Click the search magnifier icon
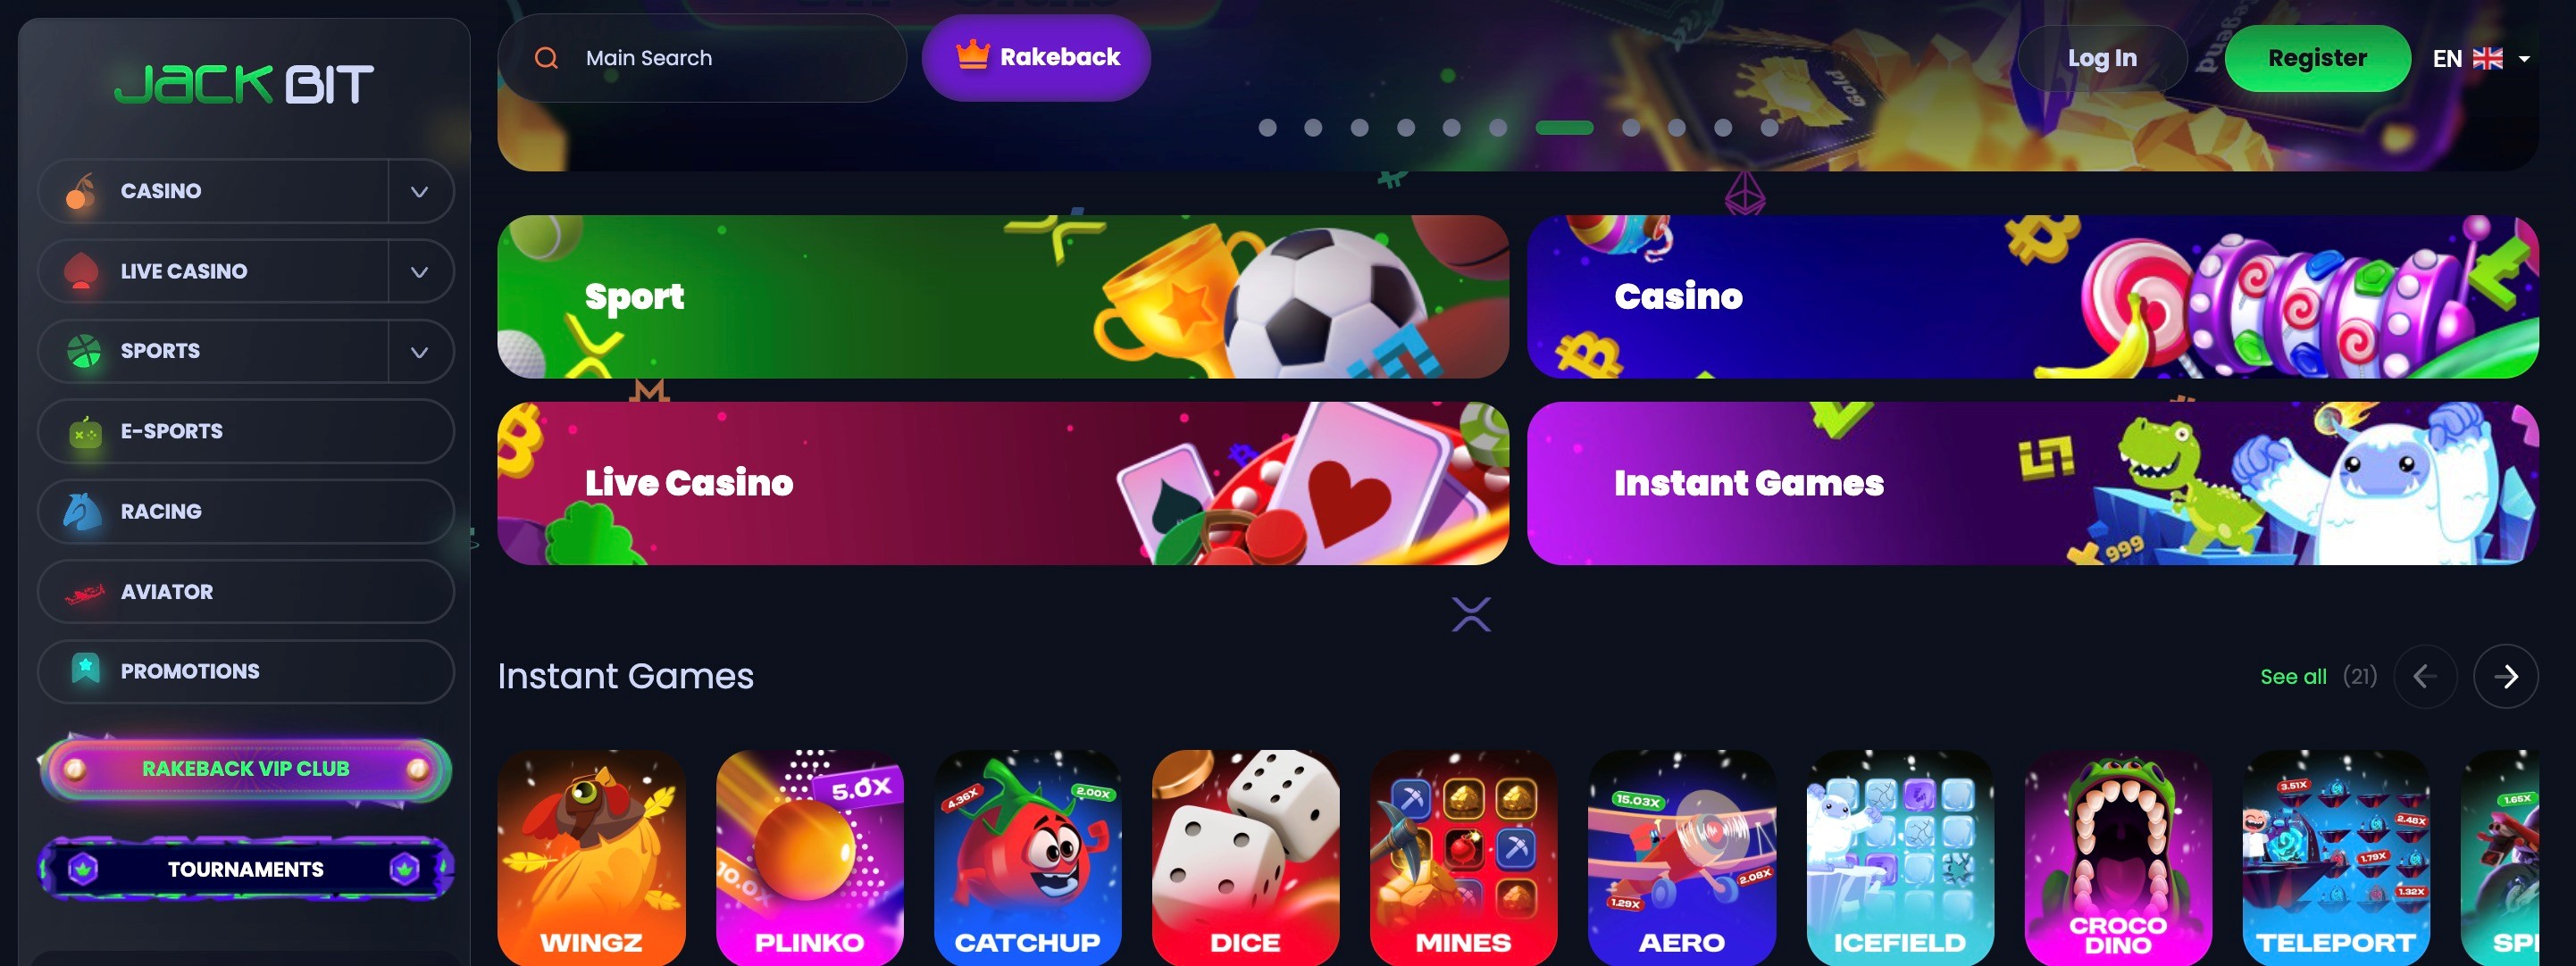The width and height of the screenshot is (2576, 966). pyautogui.click(x=546, y=58)
